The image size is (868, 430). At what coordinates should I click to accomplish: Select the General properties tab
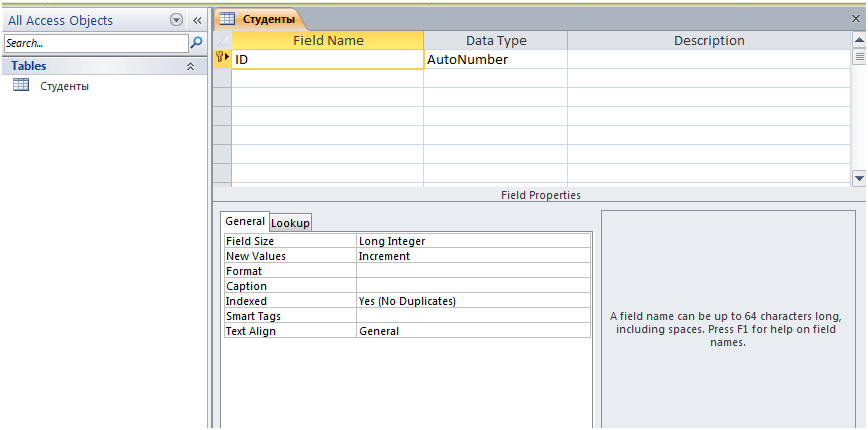(x=245, y=221)
